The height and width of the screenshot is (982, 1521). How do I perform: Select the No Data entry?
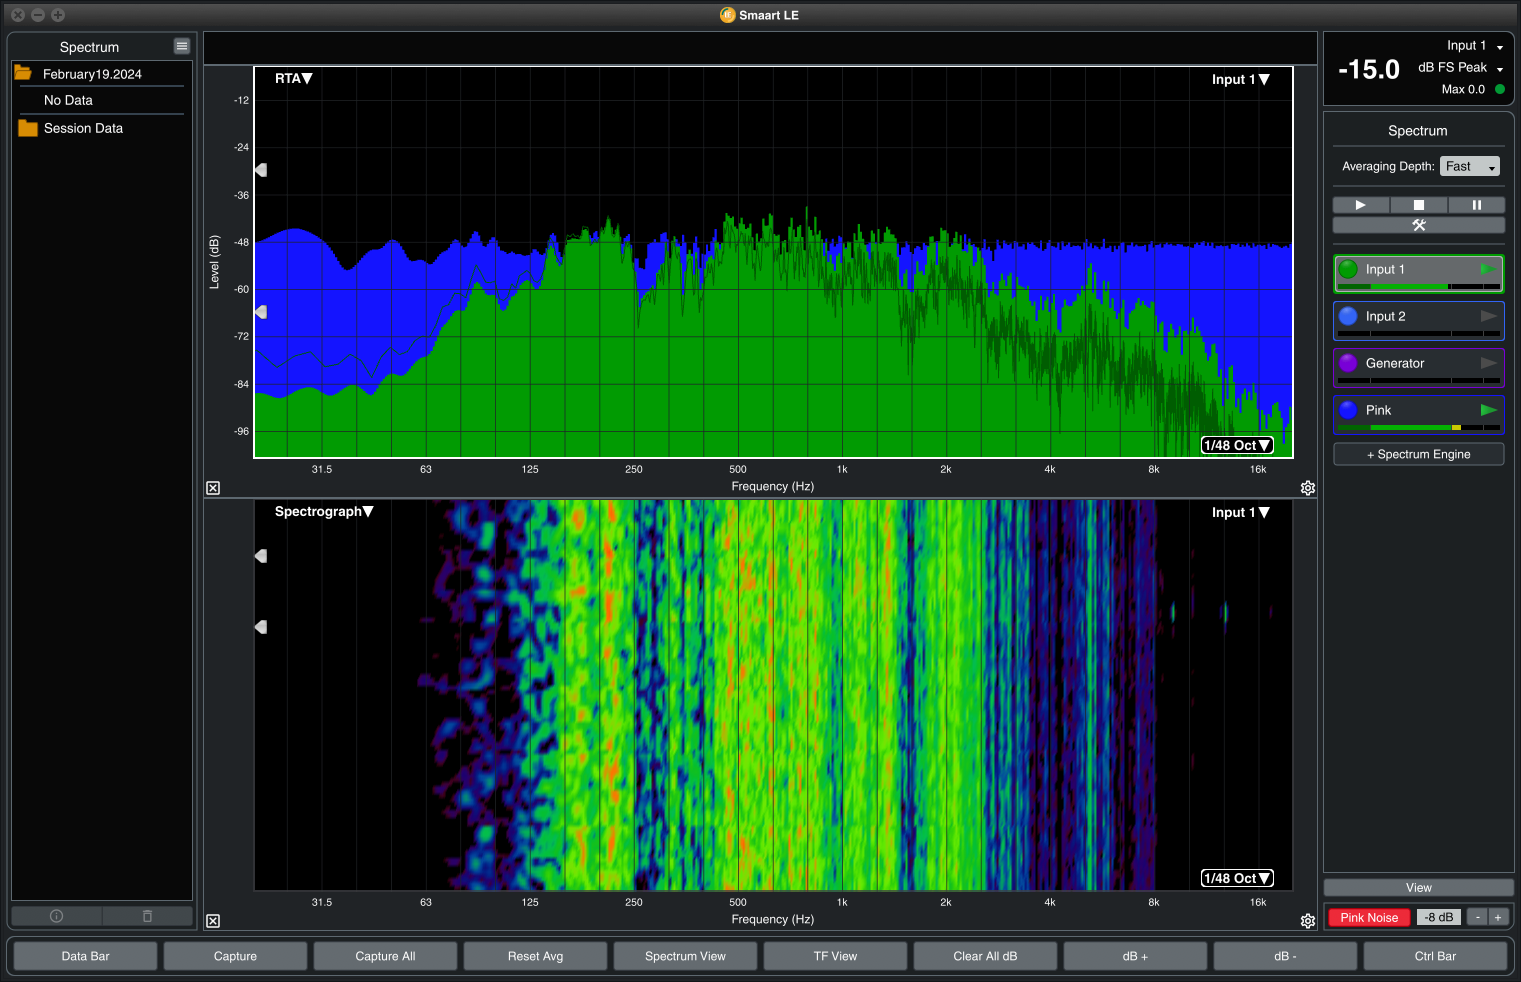click(68, 100)
